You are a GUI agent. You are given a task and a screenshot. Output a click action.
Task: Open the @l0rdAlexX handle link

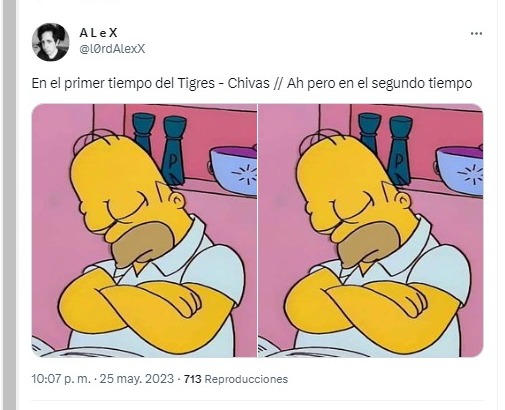point(112,49)
